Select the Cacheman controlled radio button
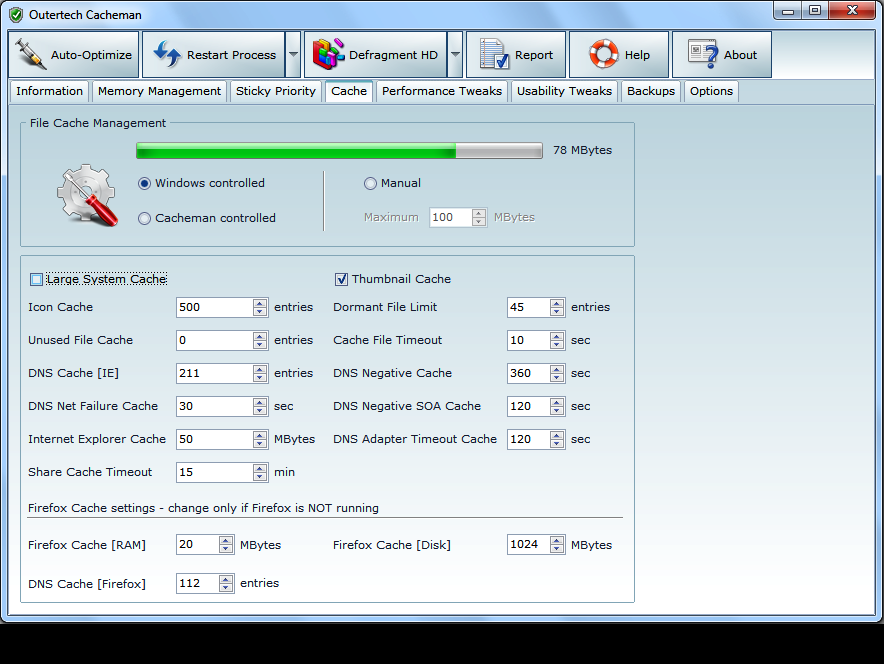 pos(145,218)
